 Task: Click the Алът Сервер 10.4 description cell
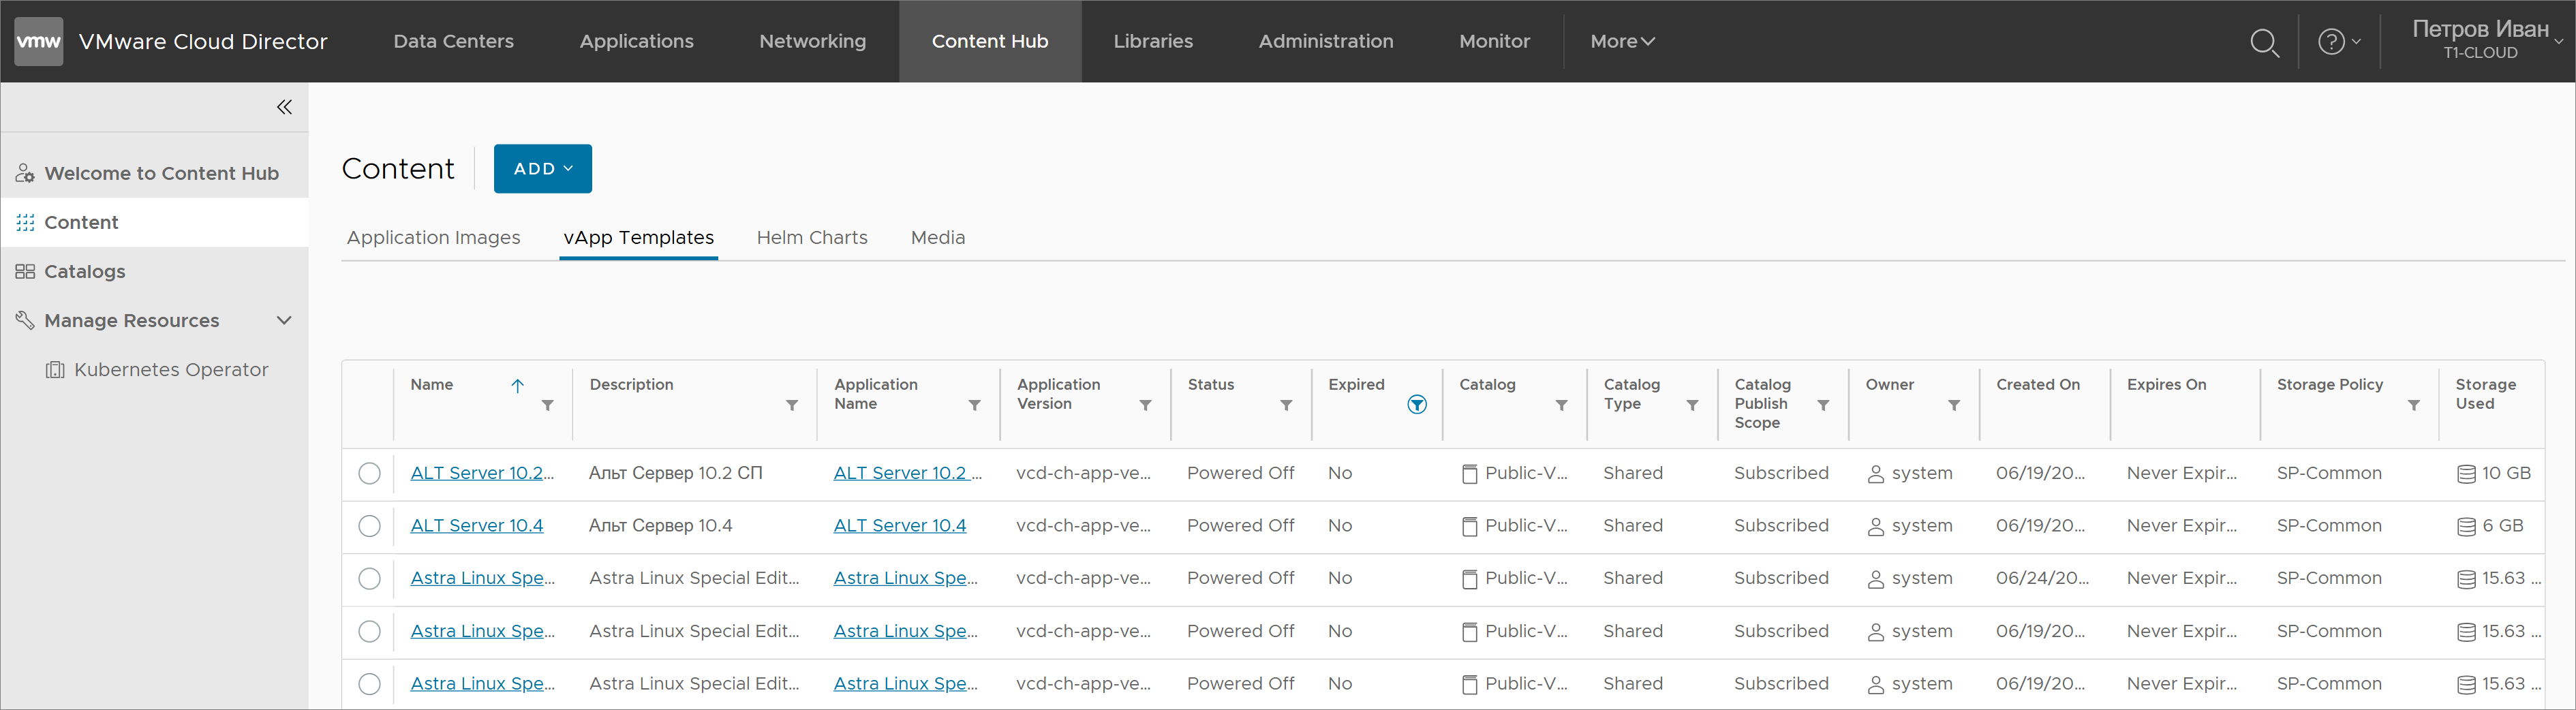660,526
